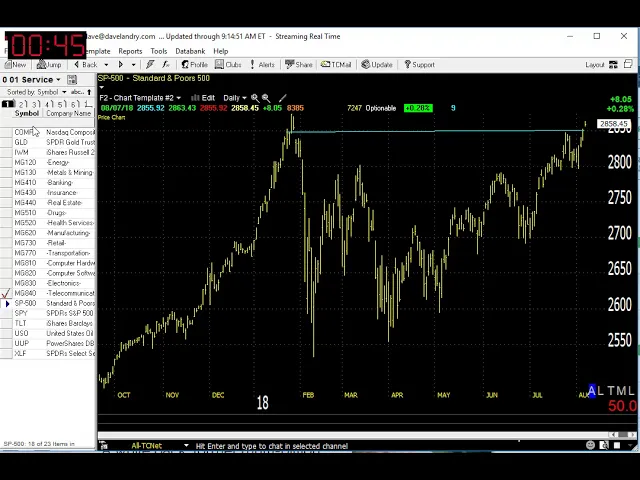Click the watchlist grid icon beside Service
Viewport: 640px width, 480px height.
[72, 80]
